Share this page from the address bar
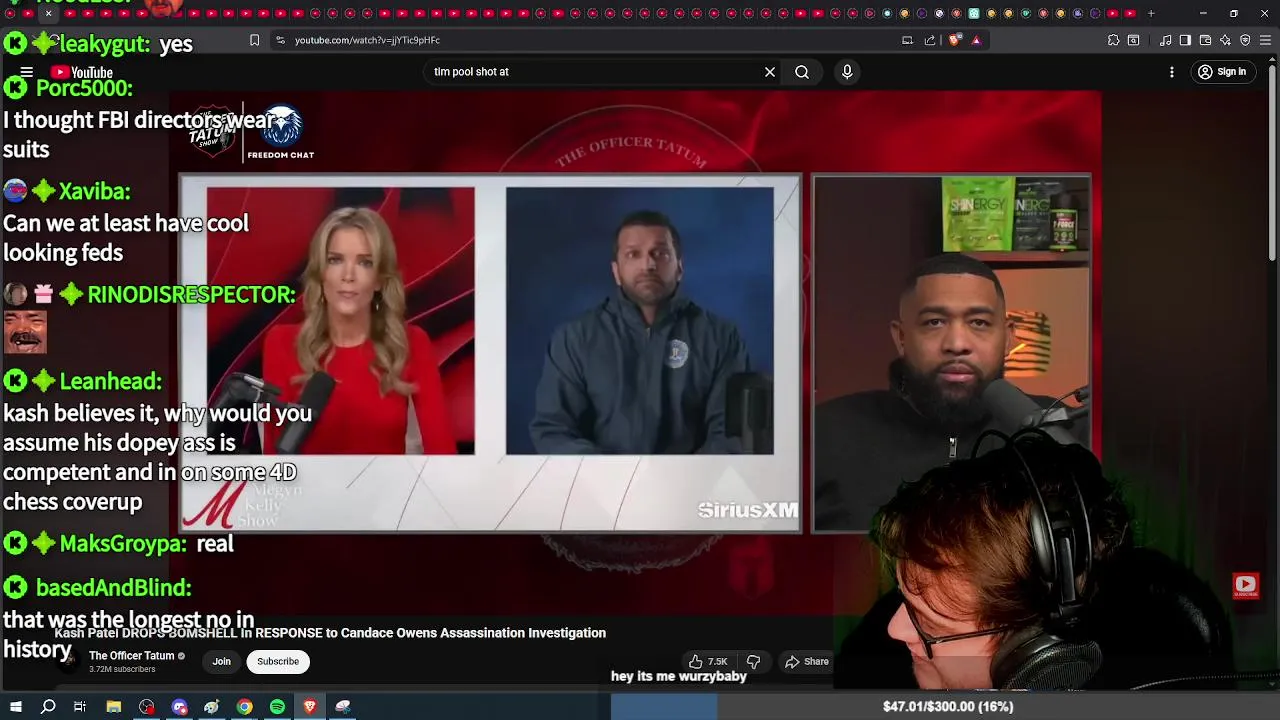This screenshot has width=1280, height=720. pos(930,40)
